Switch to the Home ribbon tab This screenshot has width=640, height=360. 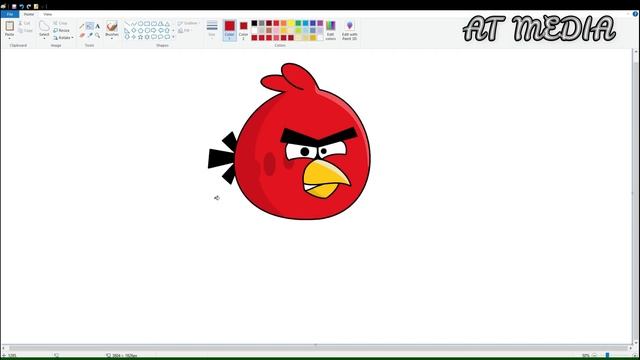pyautogui.click(x=29, y=14)
